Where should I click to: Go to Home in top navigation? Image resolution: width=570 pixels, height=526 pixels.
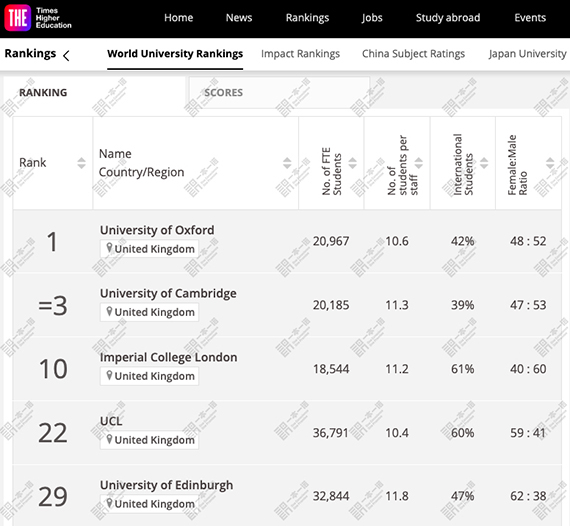pyautogui.click(x=178, y=17)
